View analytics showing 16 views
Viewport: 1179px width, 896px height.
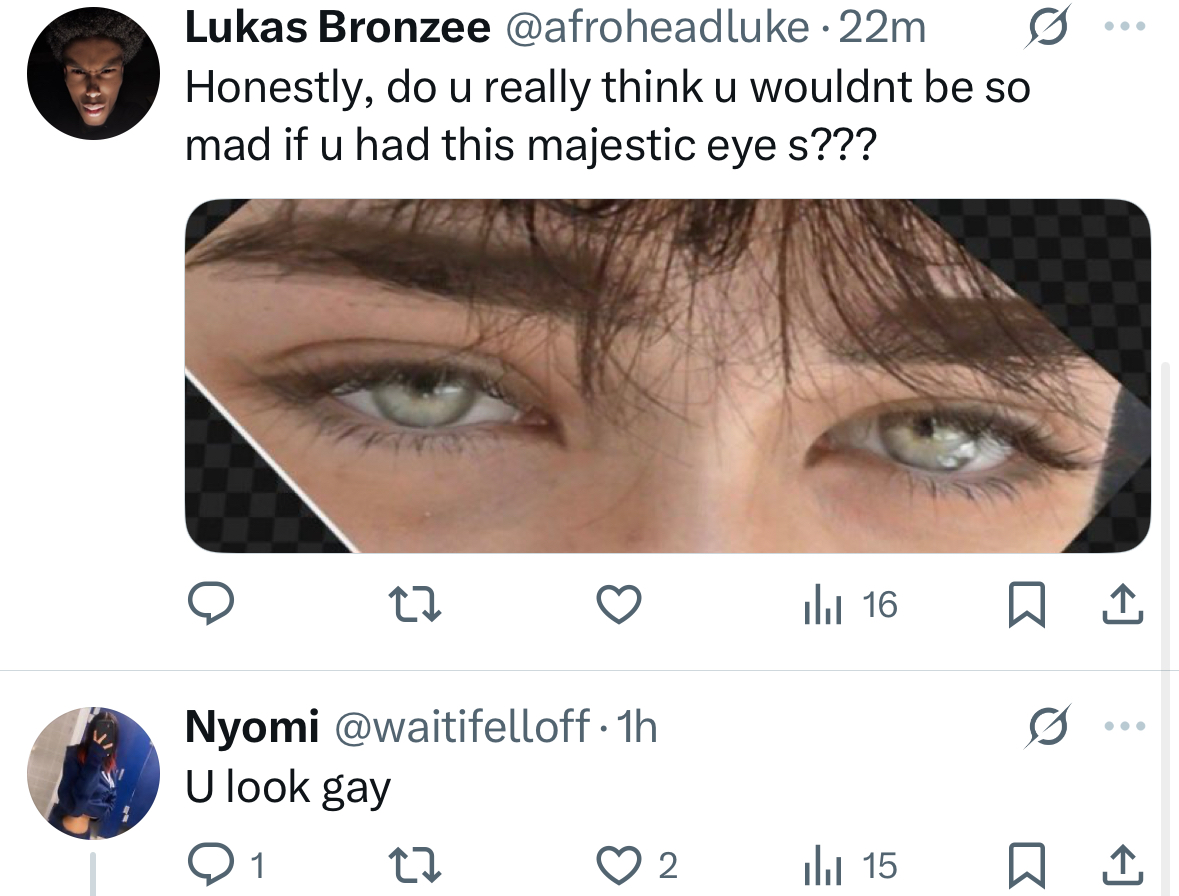click(x=850, y=605)
